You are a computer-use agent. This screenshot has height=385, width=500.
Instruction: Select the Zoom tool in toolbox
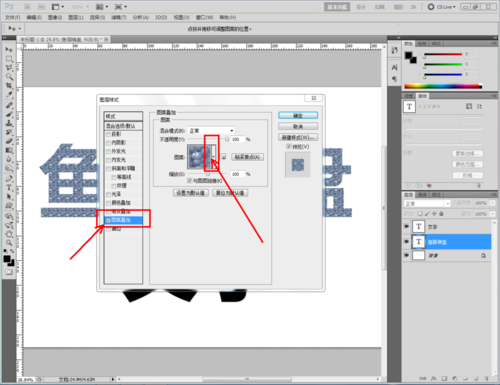[x=9, y=243]
